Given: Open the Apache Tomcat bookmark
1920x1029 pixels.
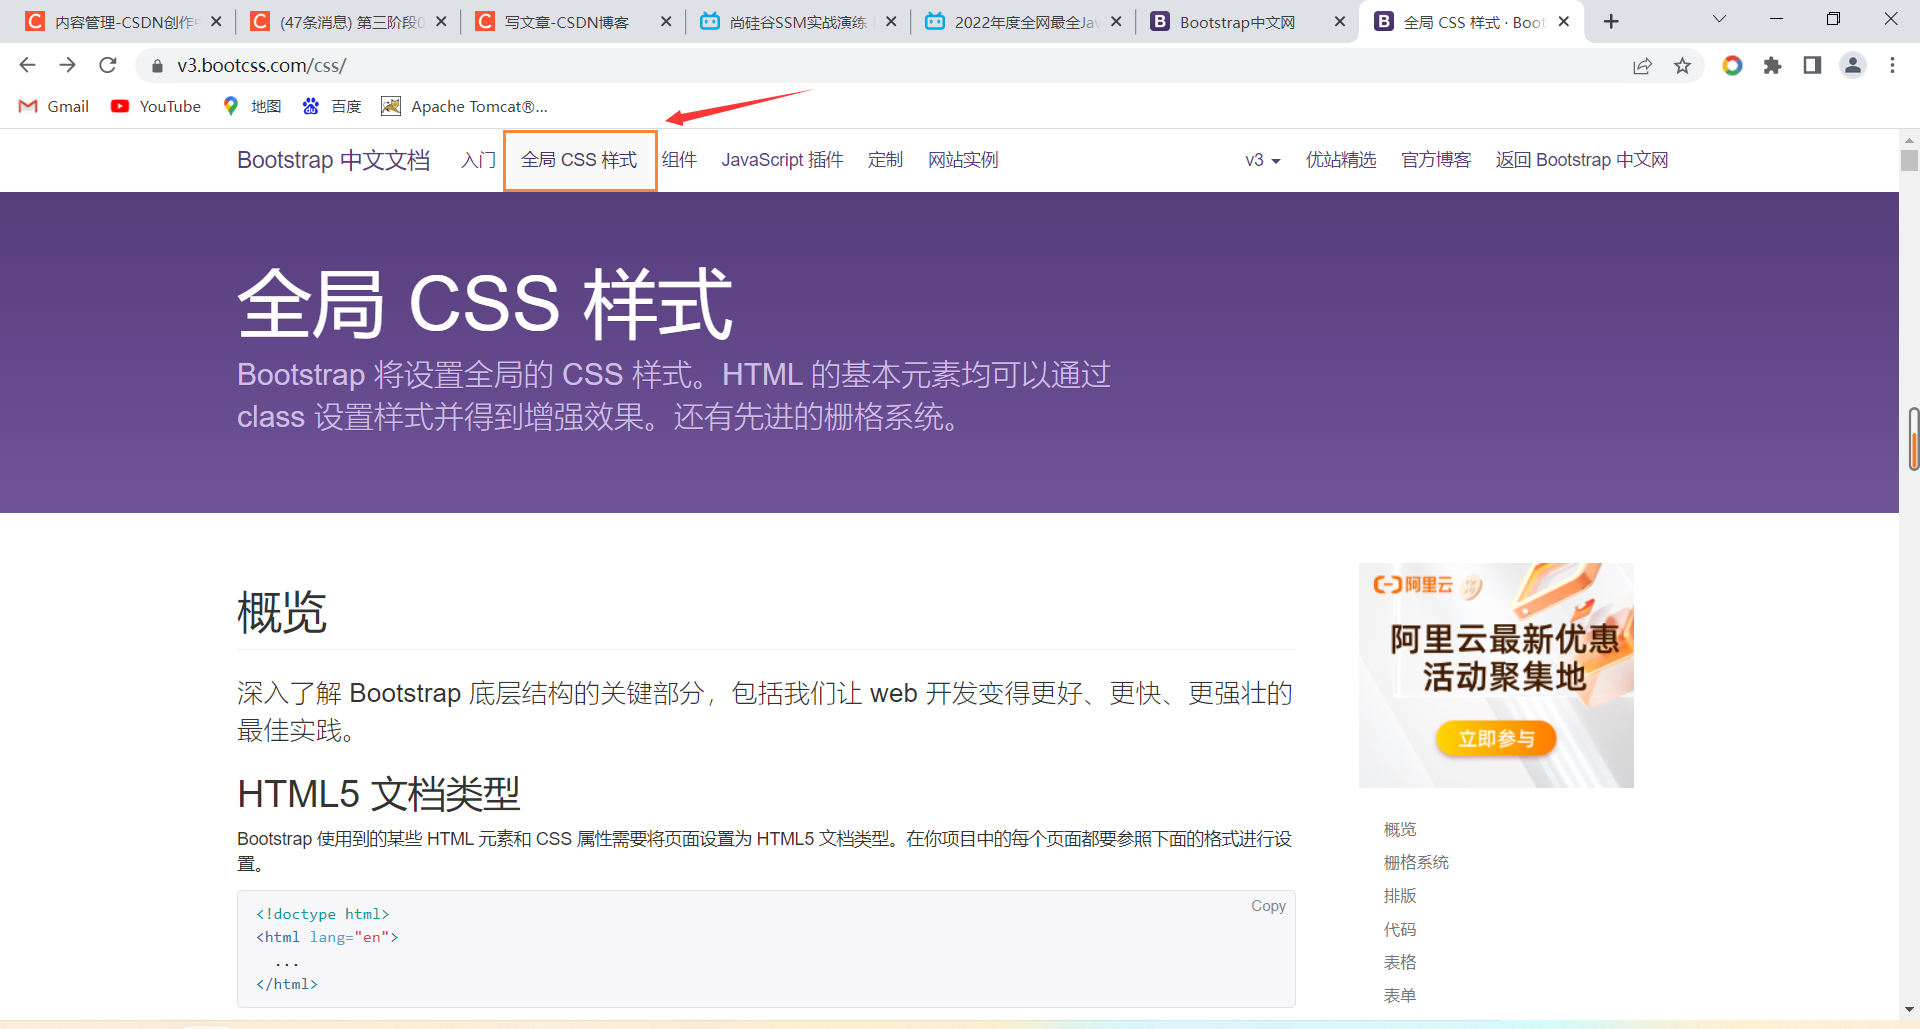Looking at the screenshot, I should [x=465, y=106].
